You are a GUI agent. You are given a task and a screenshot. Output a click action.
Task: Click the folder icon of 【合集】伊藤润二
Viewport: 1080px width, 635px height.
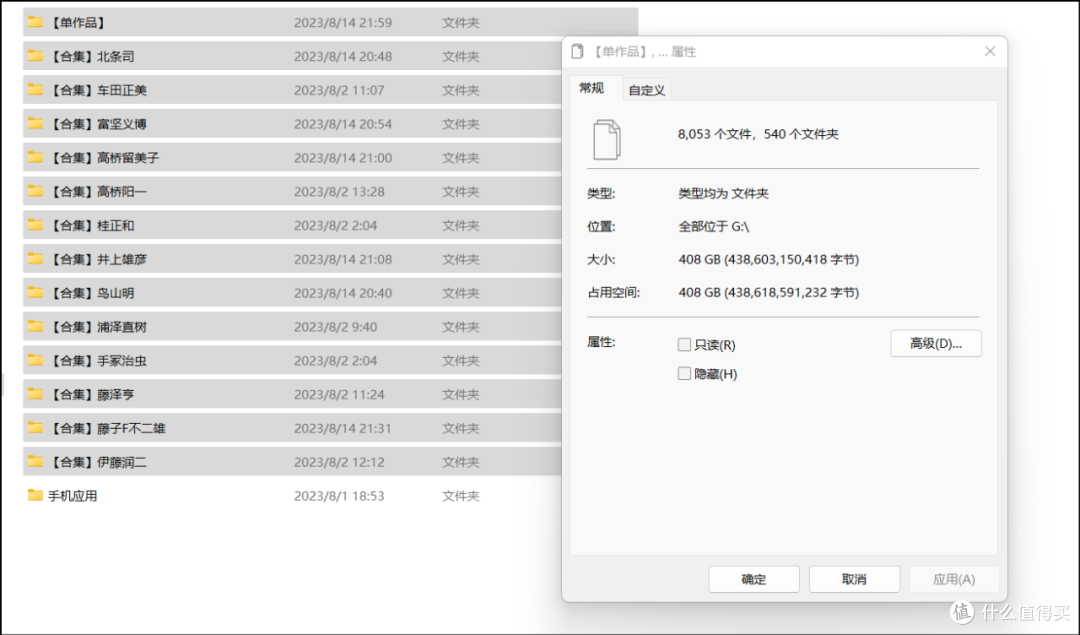pos(35,461)
